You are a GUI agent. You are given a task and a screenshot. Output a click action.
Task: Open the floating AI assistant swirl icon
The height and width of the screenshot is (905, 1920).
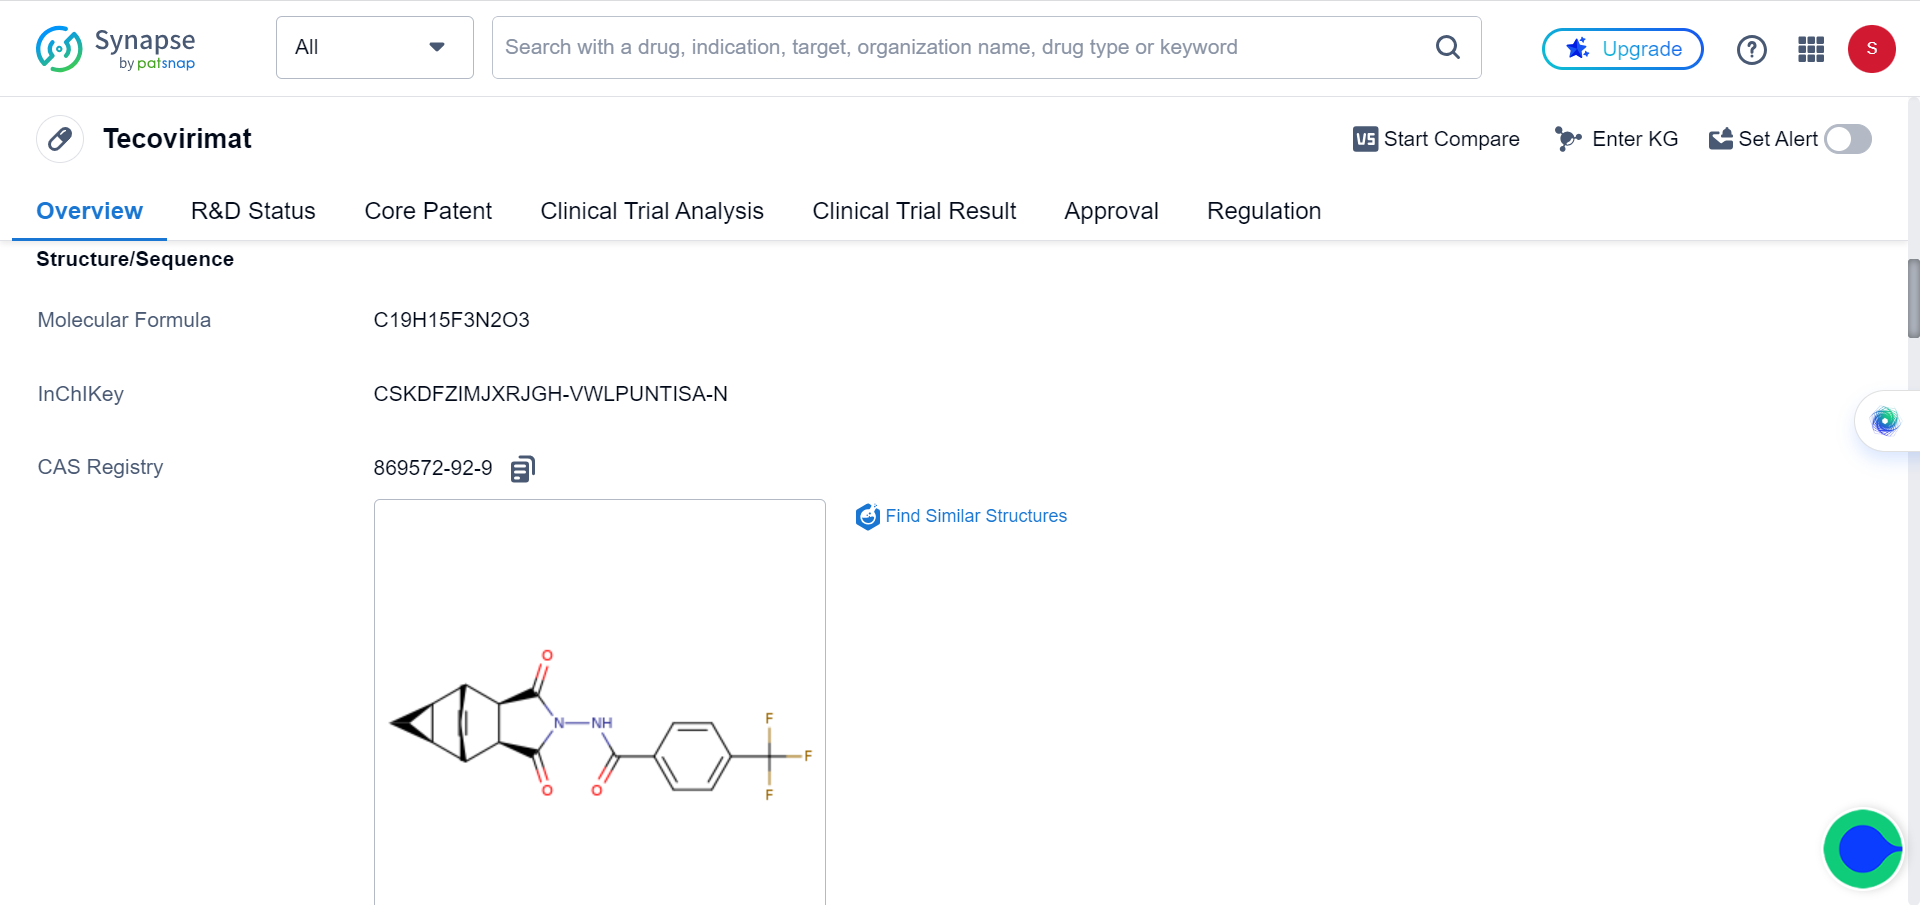tap(1885, 421)
